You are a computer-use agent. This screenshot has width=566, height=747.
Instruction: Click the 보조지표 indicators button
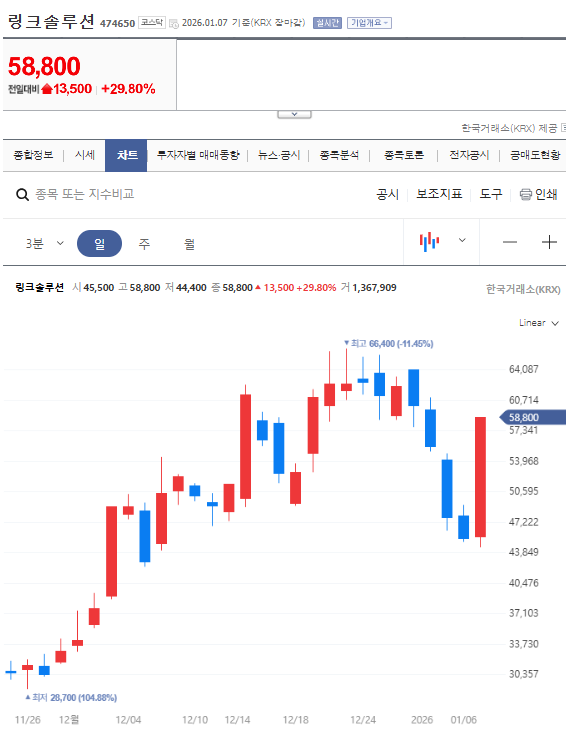[439, 194]
